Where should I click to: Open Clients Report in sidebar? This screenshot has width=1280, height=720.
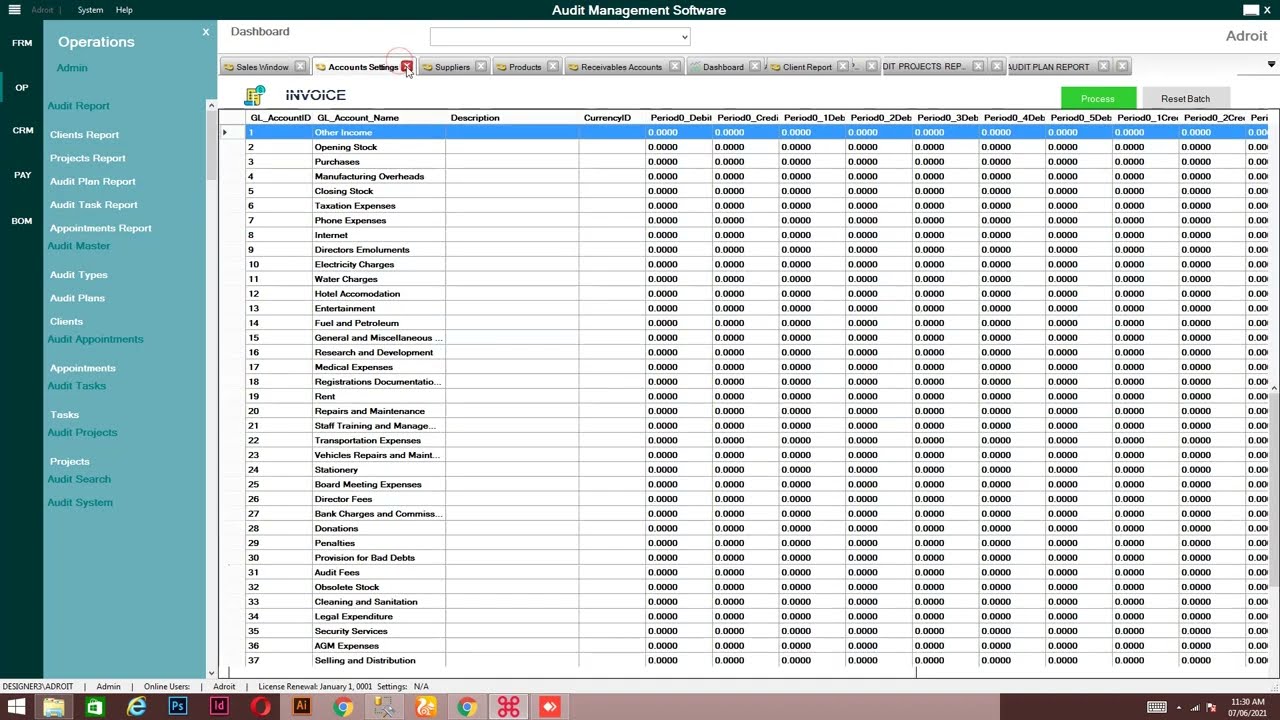coord(84,135)
